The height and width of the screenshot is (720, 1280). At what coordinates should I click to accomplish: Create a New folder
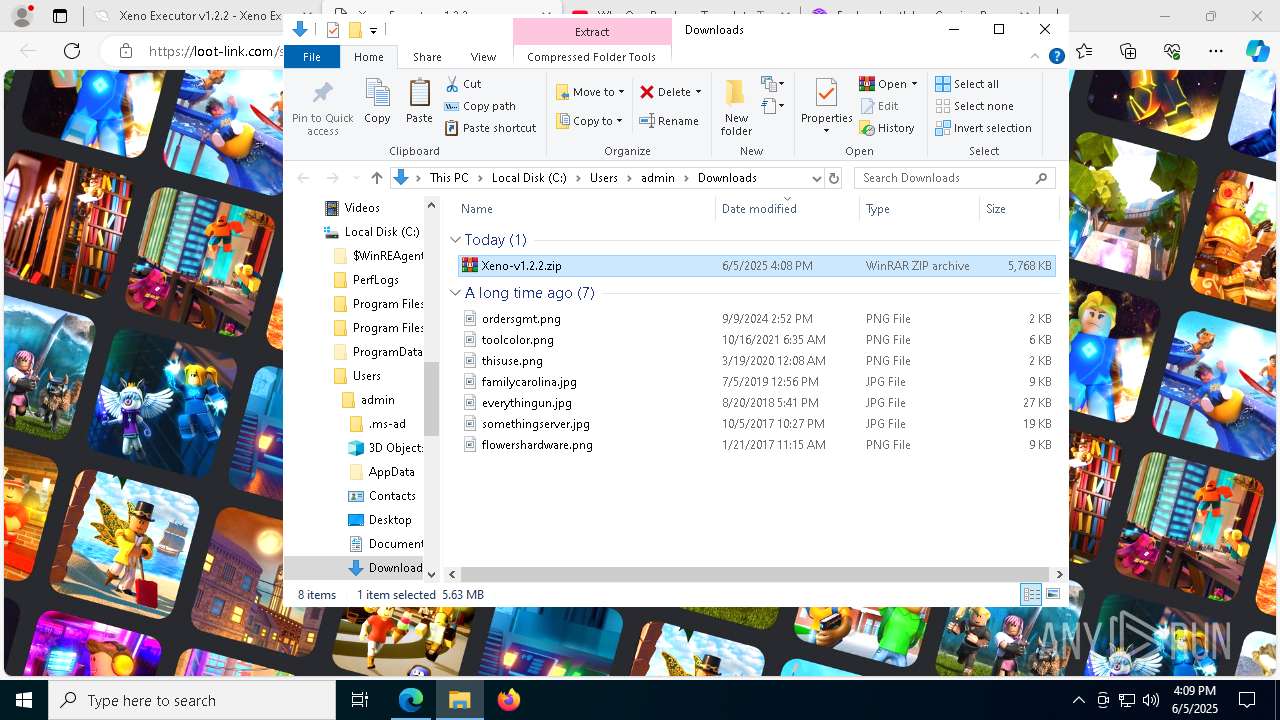pos(736,108)
